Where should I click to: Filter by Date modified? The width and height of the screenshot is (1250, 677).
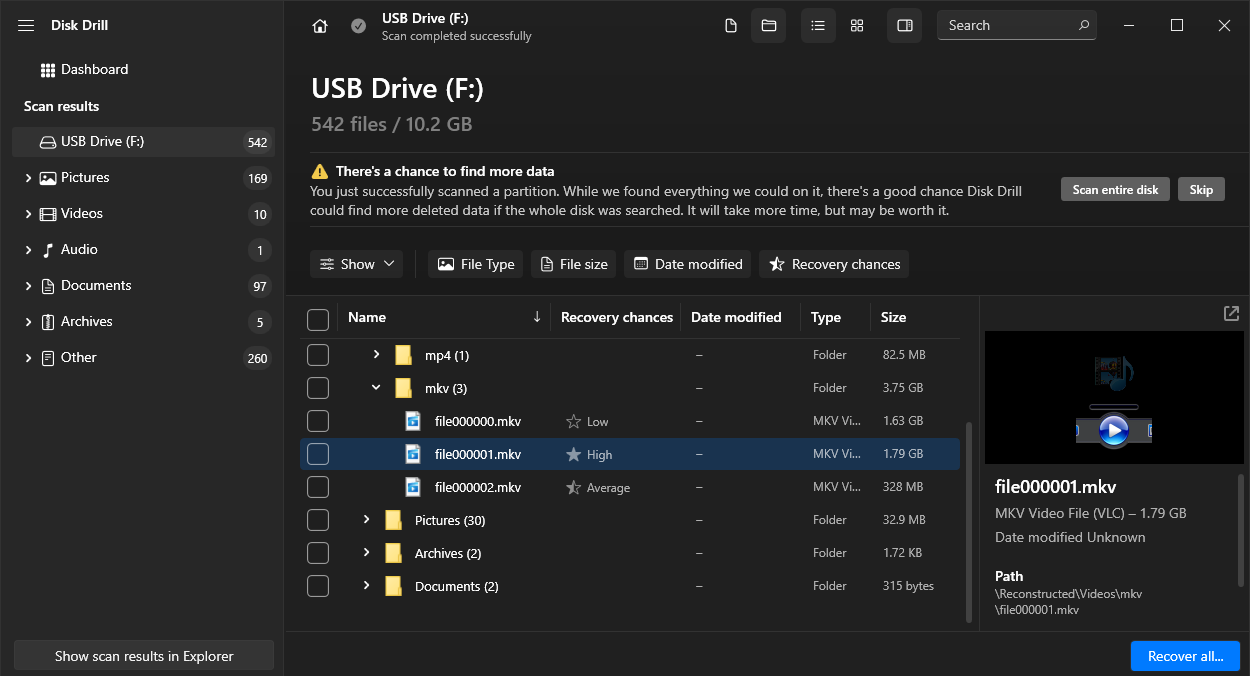tap(688, 264)
